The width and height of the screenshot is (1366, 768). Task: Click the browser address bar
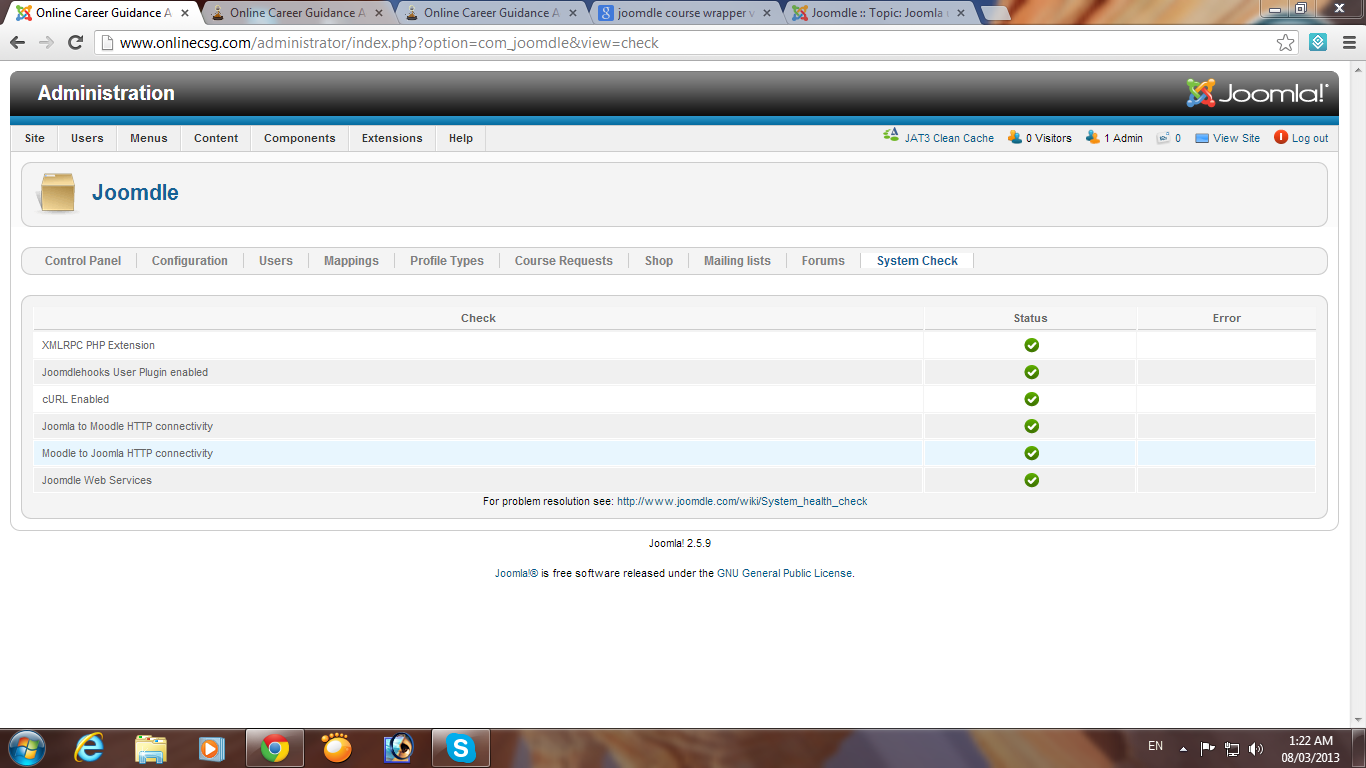click(685, 43)
